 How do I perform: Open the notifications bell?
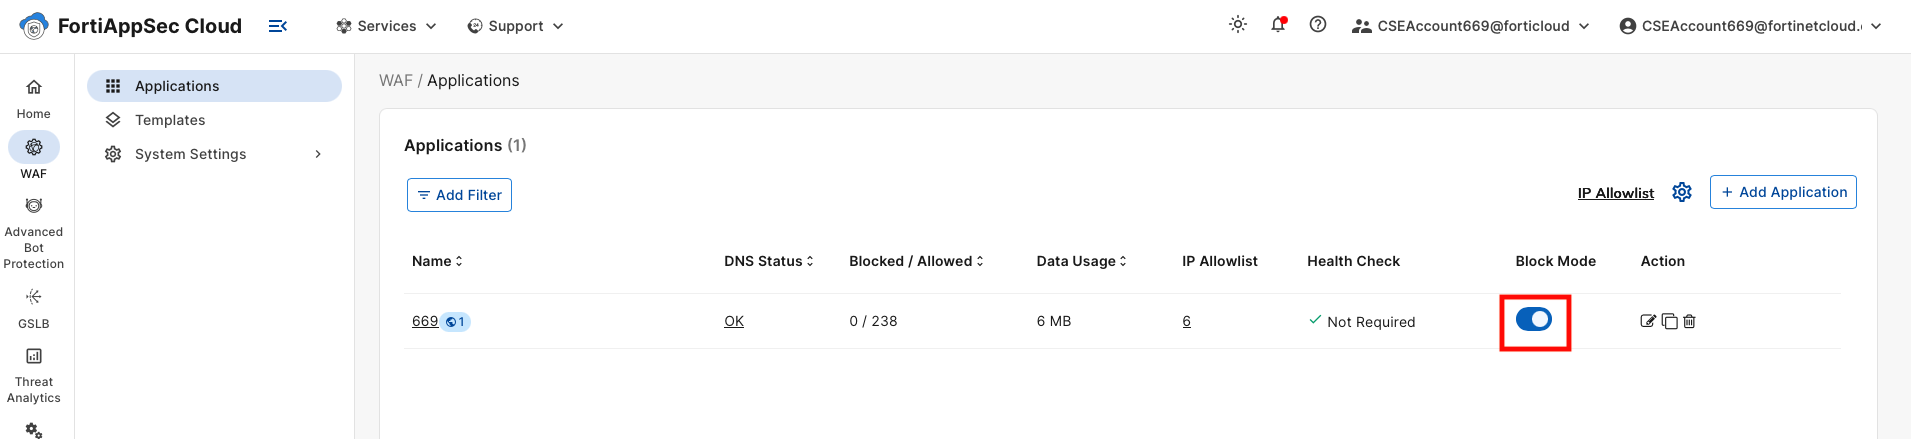[x=1278, y=25]
